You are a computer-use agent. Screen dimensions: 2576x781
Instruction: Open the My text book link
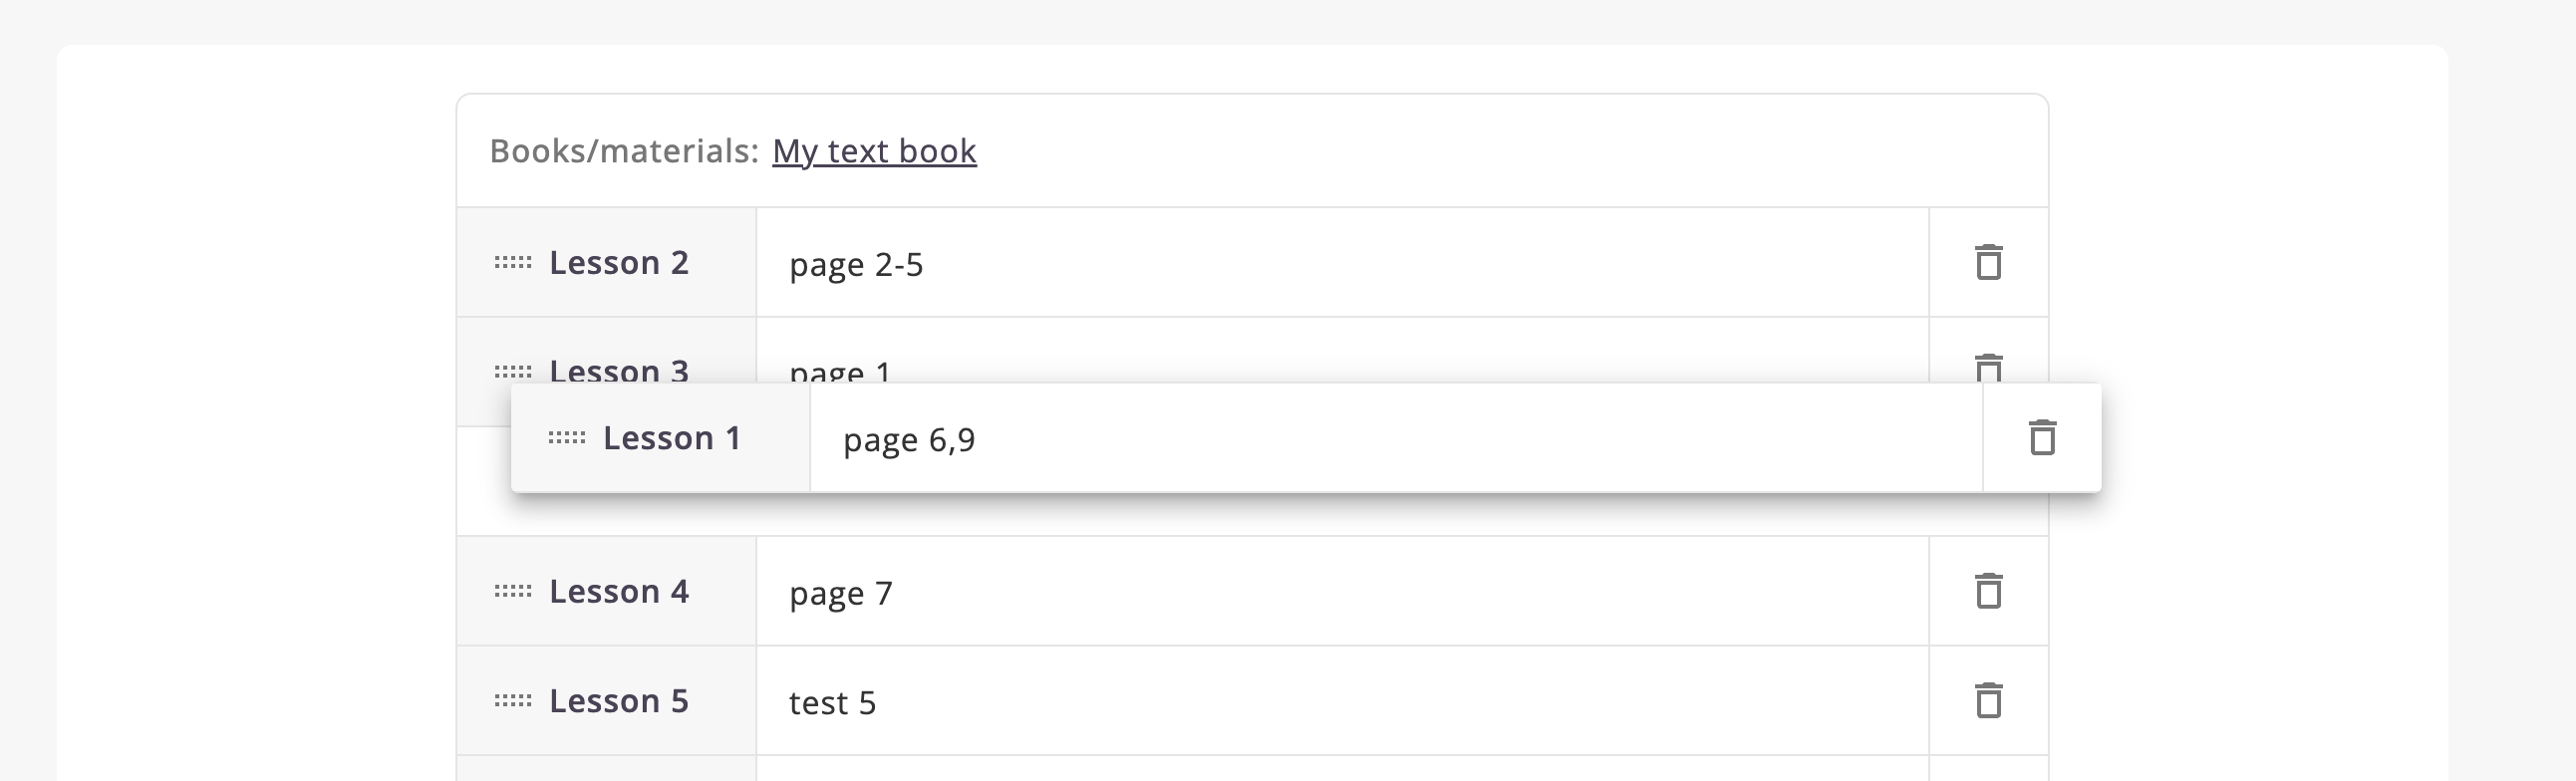(874, 151)
